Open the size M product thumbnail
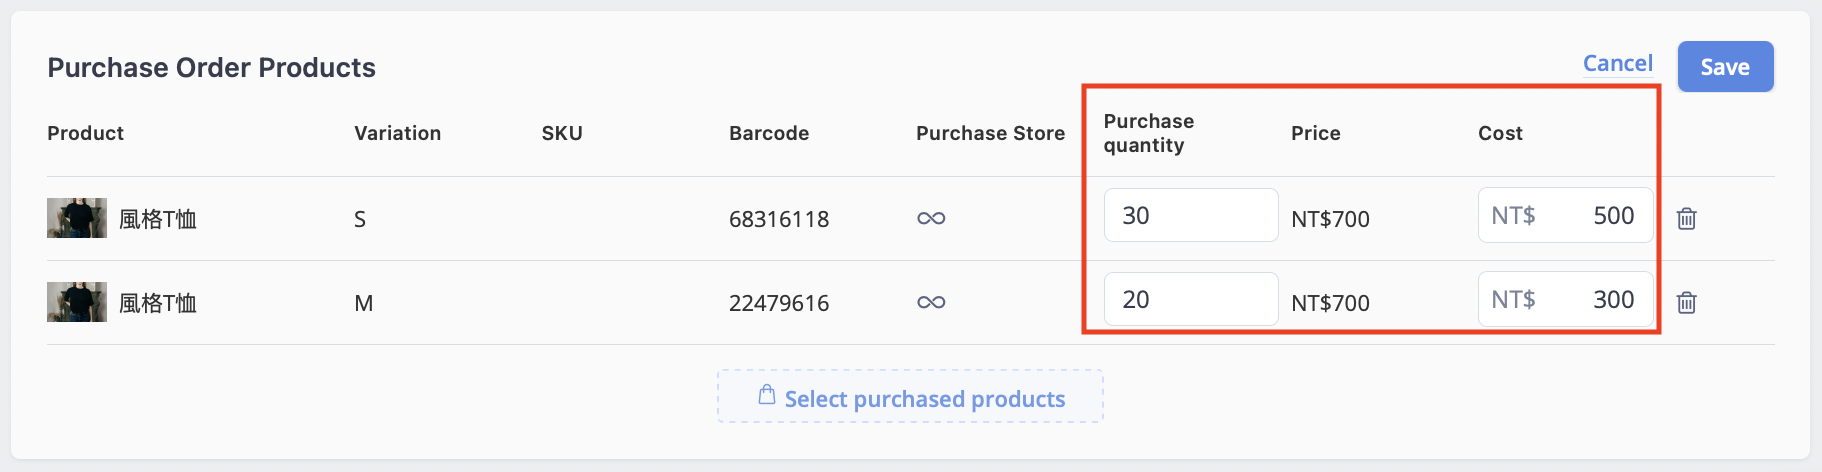 [77, 302]
